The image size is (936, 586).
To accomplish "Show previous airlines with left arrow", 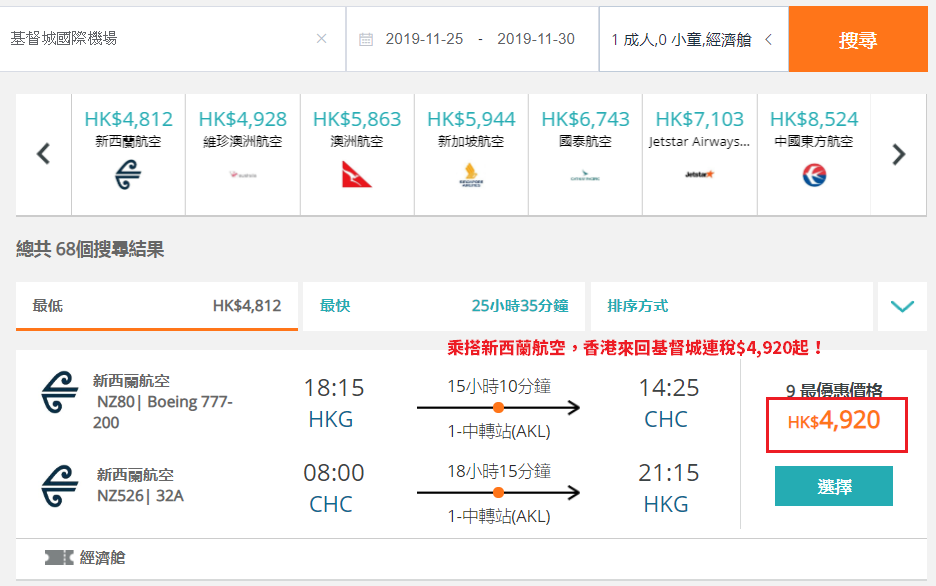I will (x=44, y=154).
